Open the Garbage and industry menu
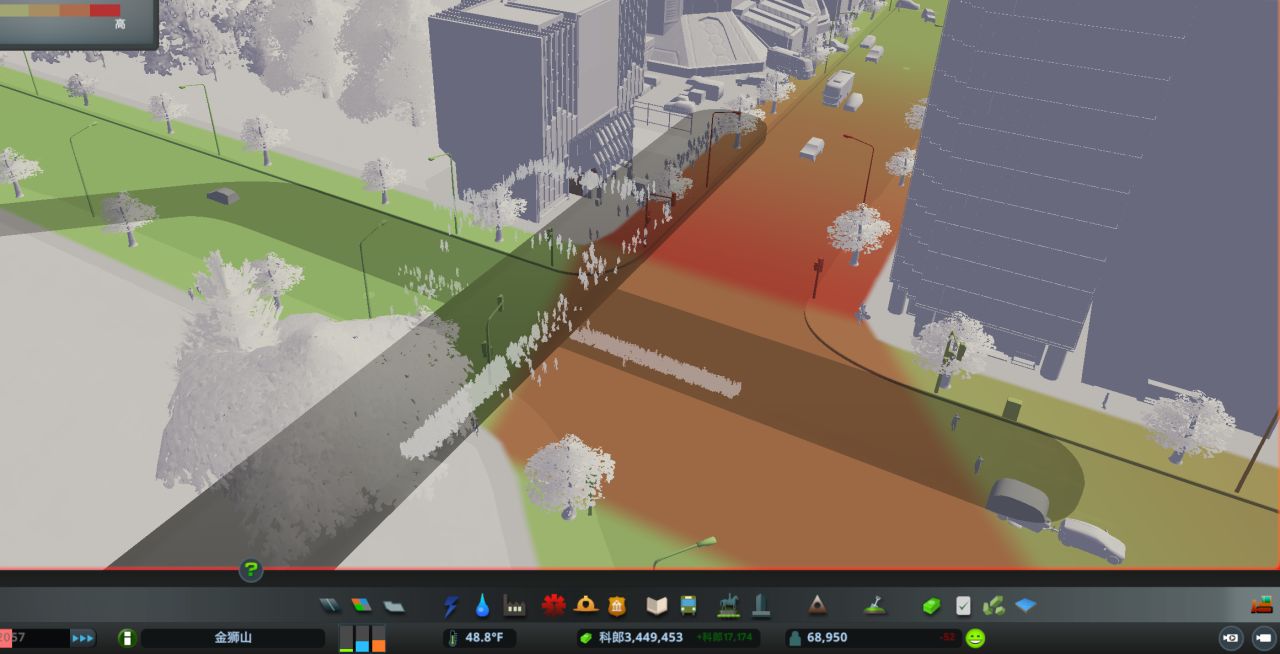This screenshot has height=654, width=1280. tap(515, 605)
